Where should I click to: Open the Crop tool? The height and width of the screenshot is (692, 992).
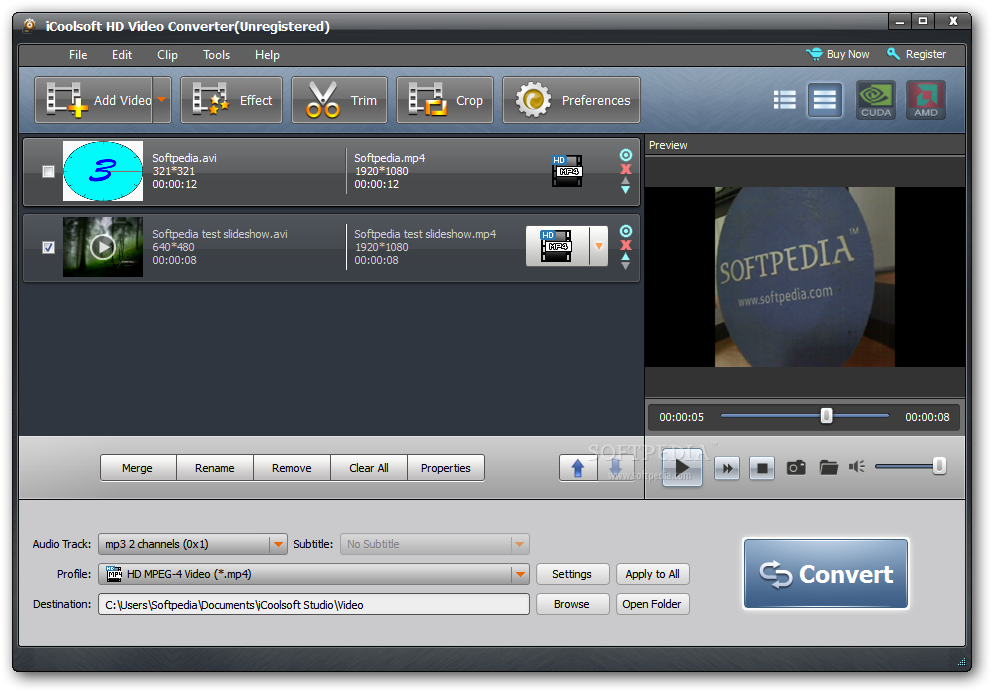(445, 100)
